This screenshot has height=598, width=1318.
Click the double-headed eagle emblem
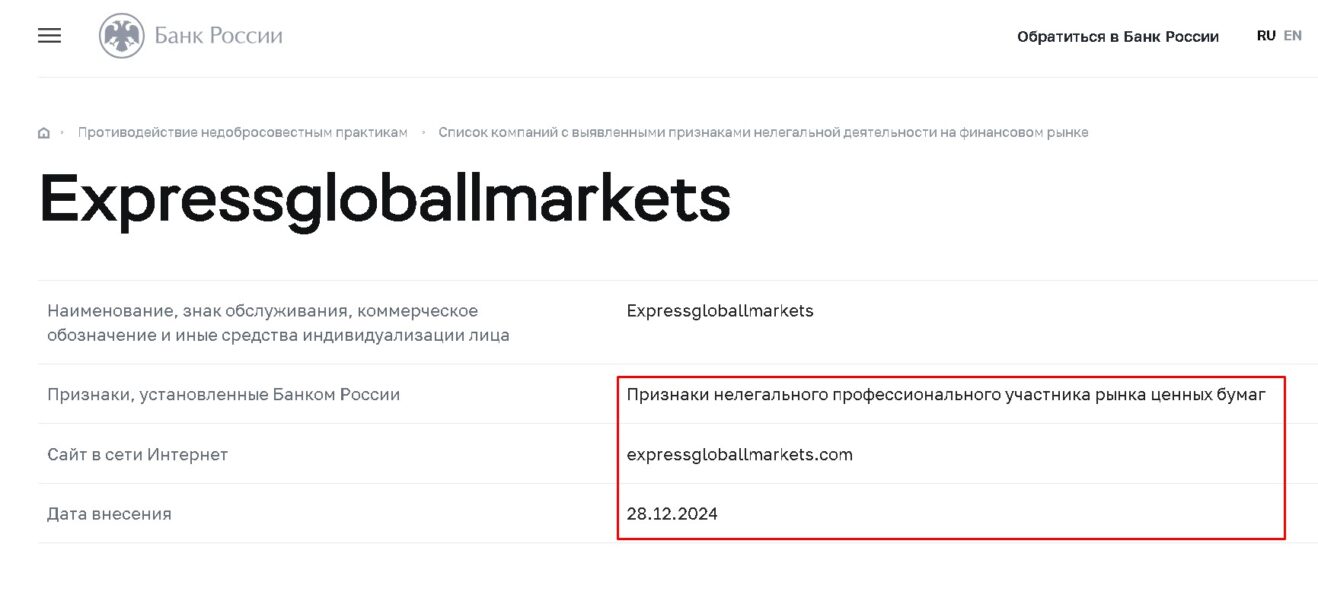(122, 33)
